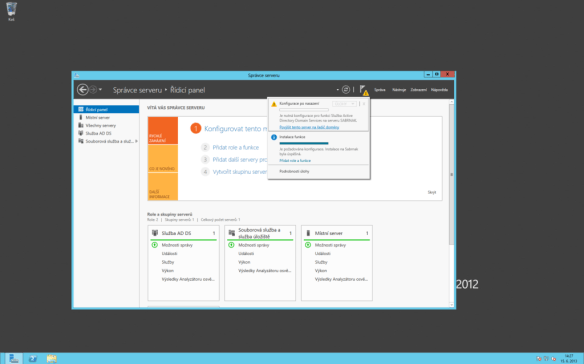The height and width of the screenshot is (364, 584).
Task: Select Řídicí panel in sidebar
Action: tap(106, 109)
